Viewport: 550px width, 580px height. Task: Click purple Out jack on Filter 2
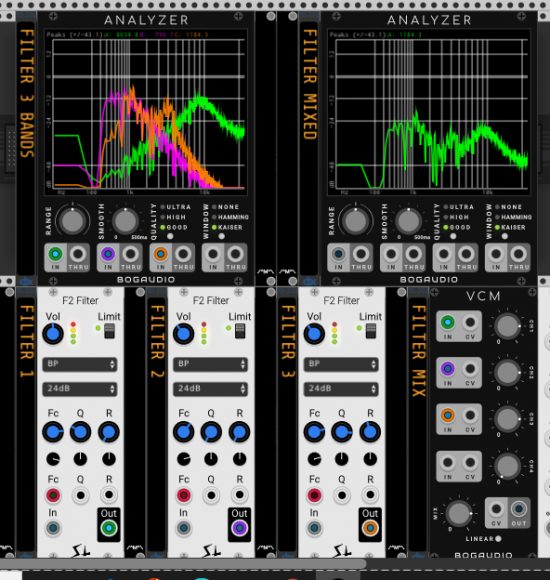(x=239, y=528)
